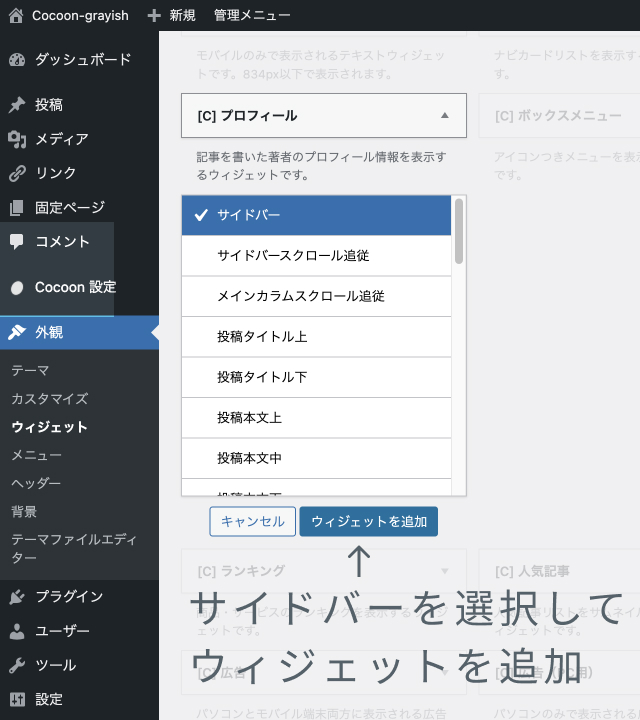The width and height of the screenshot is (640, 720).
Task: Open the 設定 menu label
Action: tap(49, 699)
